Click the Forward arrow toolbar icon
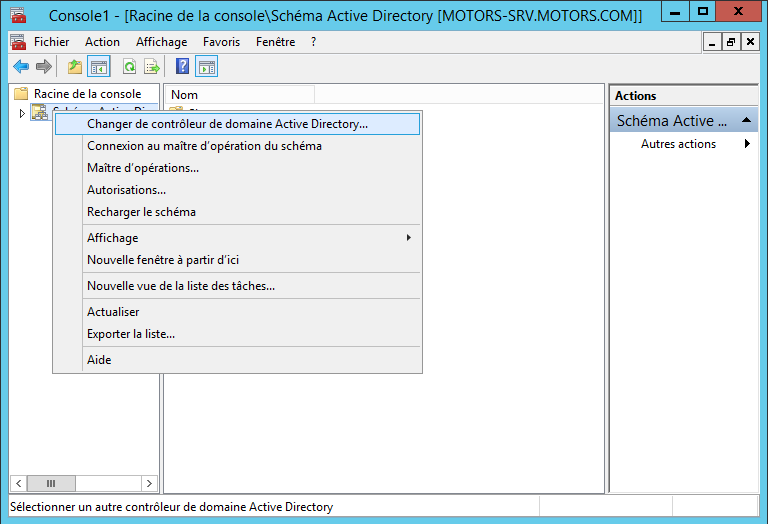Screen dimensions: 768x524 [x=43, y=67]
